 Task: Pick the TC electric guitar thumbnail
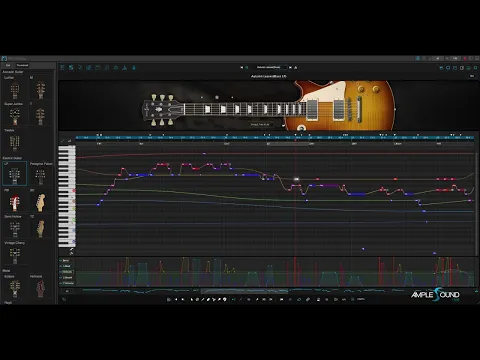pyautogui.click(x=41, y=227)
